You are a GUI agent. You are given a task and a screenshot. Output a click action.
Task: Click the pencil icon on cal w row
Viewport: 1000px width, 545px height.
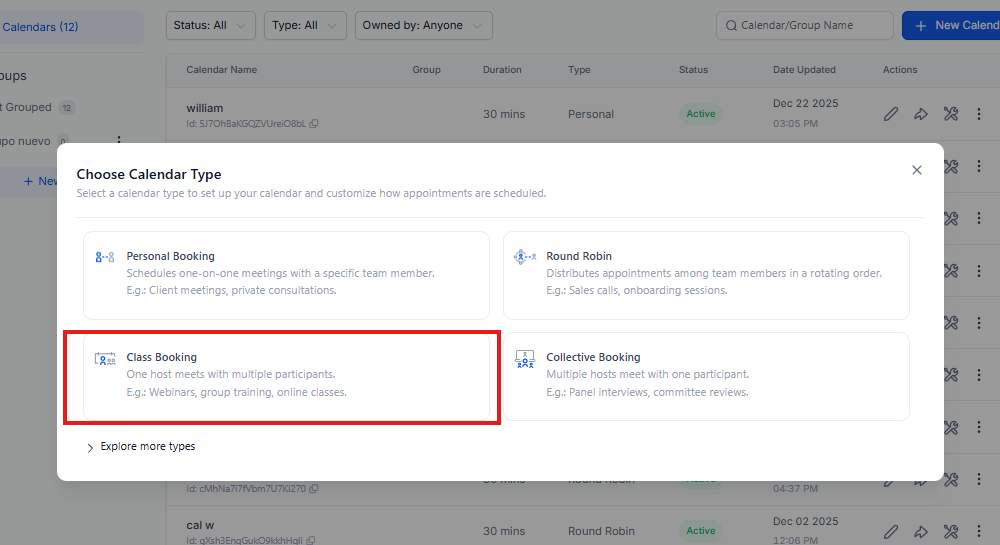tap(891, 531)
